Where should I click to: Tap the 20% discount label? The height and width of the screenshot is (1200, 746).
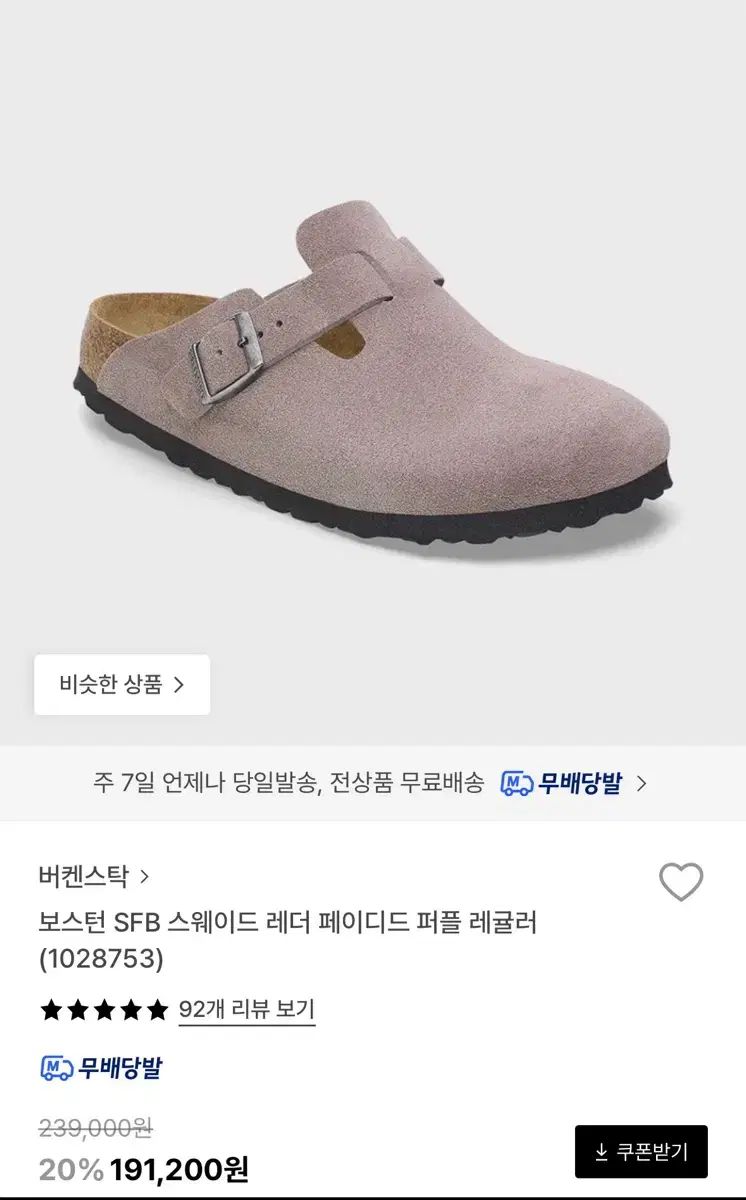tap(71, 1169)
